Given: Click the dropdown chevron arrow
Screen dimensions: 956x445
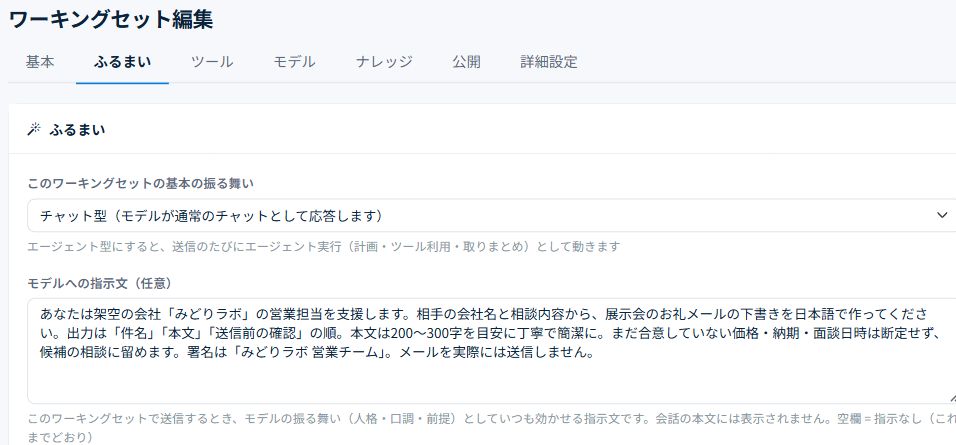Looking at the screenshot, I should click(942, 215).
